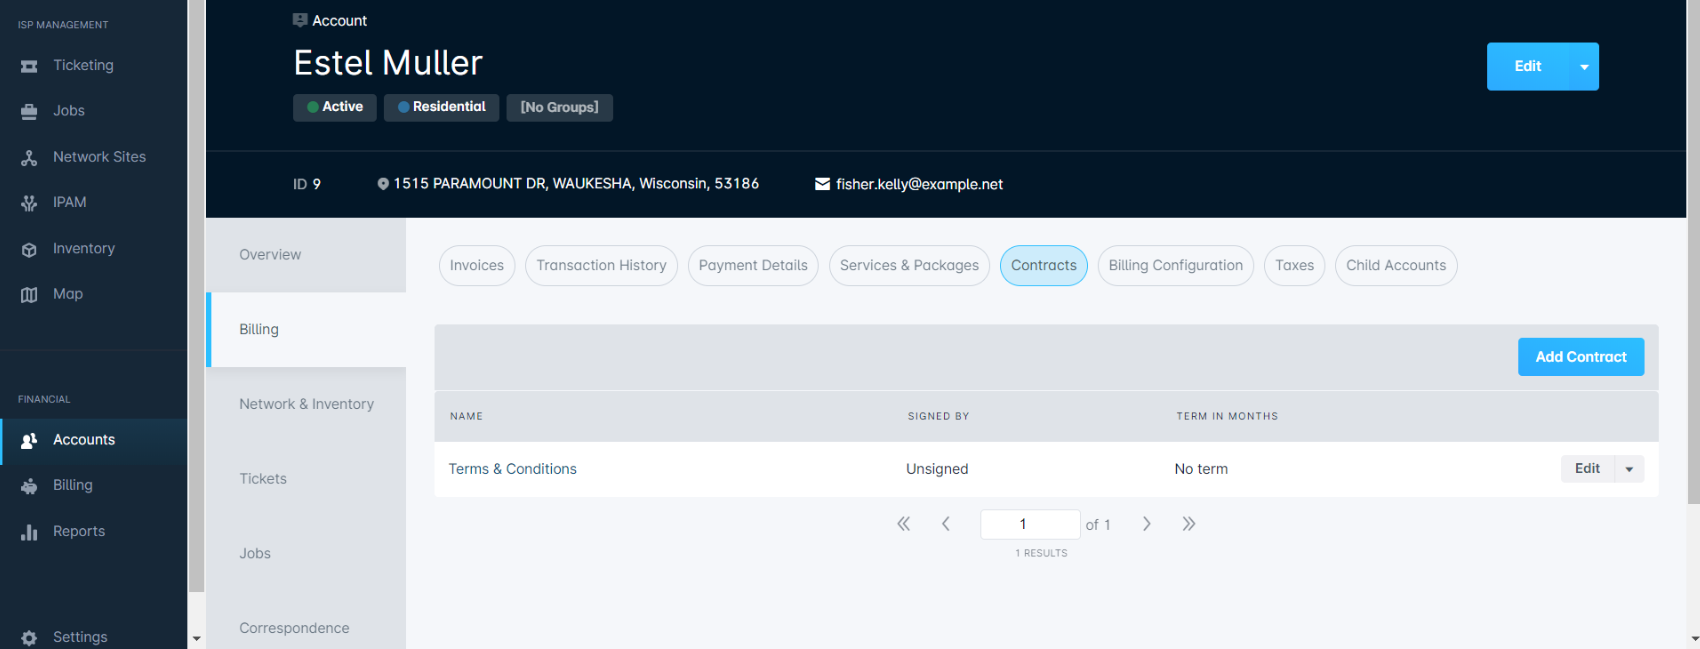Open dropdown arrow beside account Edit button
Image resolution: width=1700 pixels, height=649 pixels.
point(1584,67)
